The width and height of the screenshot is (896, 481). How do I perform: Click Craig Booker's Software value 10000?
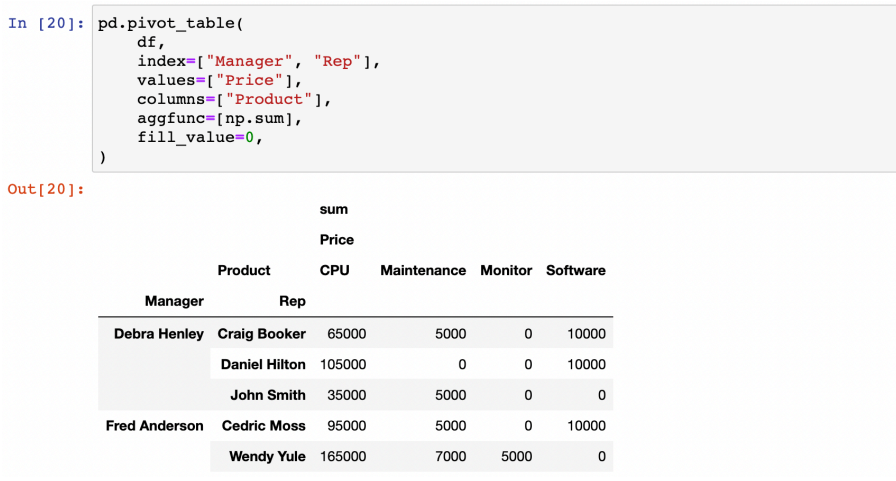[586, 334]
